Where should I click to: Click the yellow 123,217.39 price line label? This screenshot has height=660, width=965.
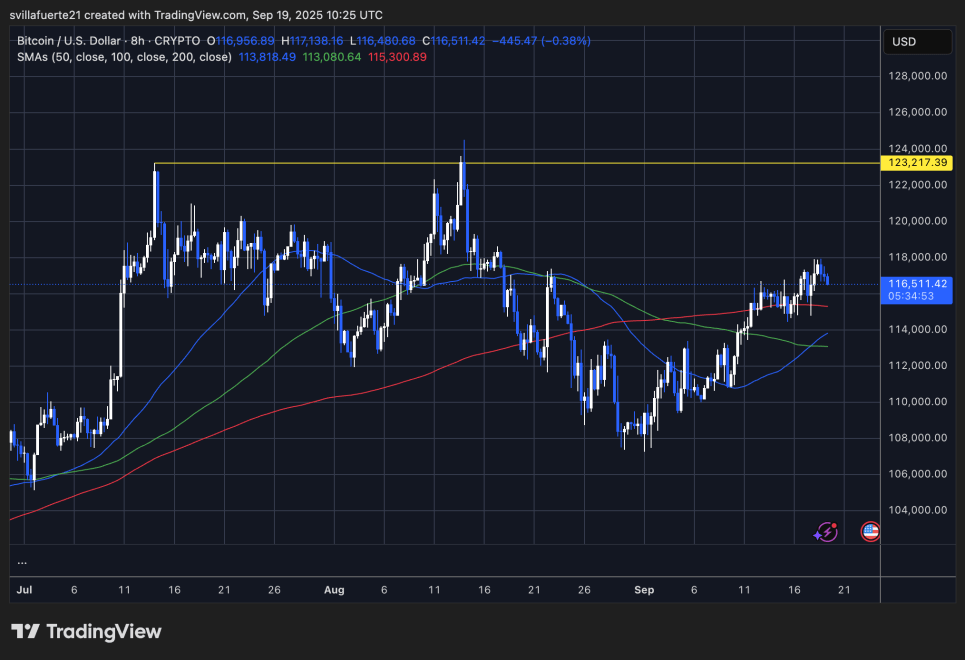click(x=916, y=162)
